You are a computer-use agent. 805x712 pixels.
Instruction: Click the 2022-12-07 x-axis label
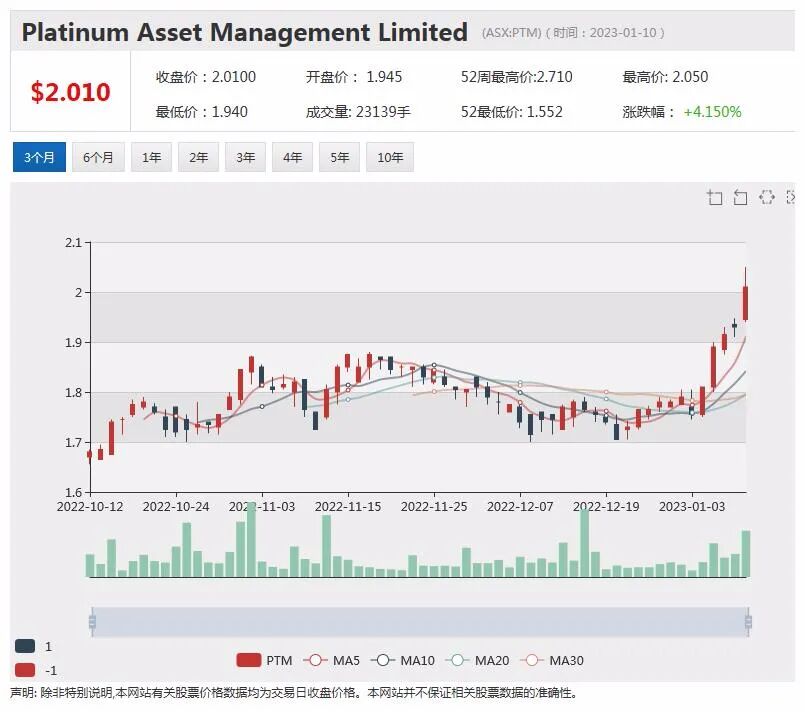[520, 507]
